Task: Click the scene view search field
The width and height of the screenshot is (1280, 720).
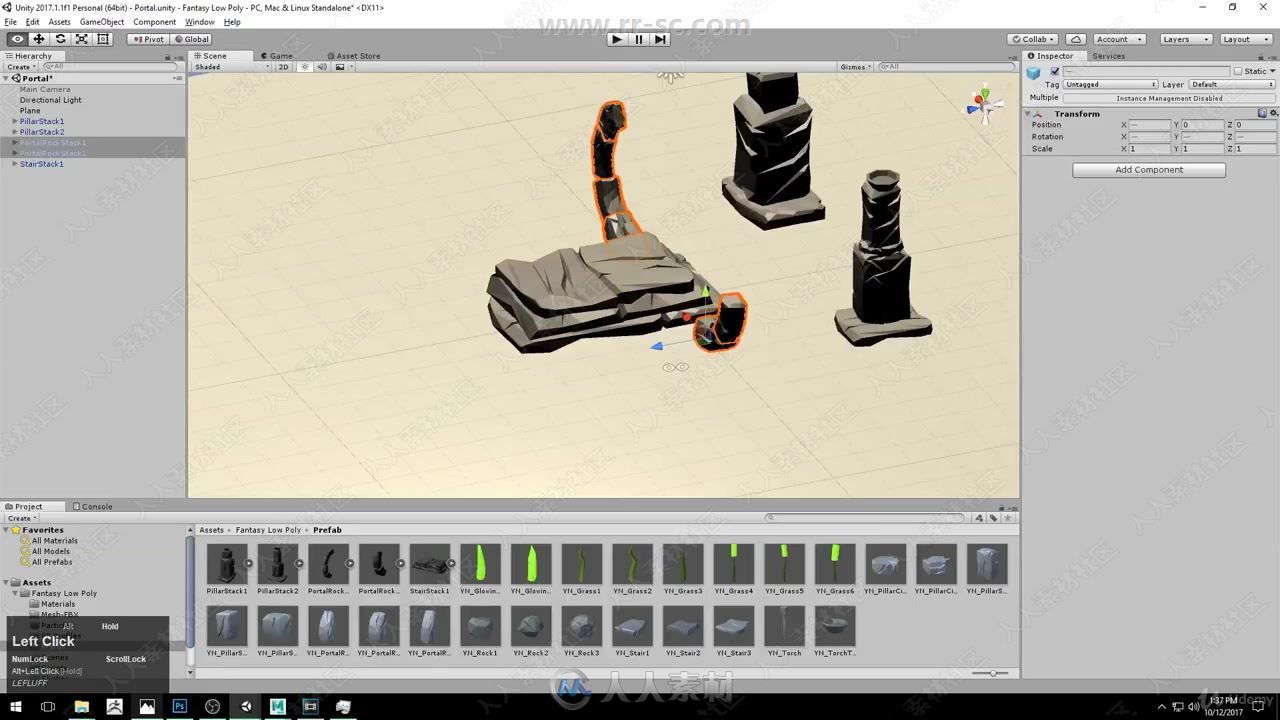Action: pos(945,67)
